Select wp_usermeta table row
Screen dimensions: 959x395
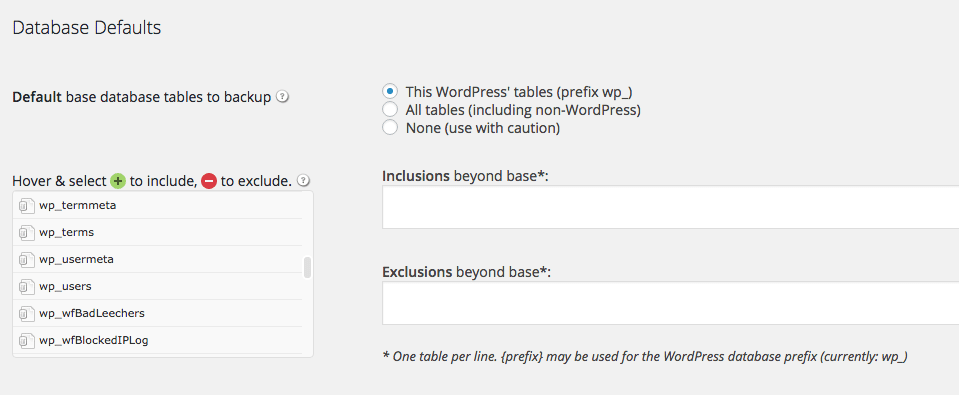point(158,259)
